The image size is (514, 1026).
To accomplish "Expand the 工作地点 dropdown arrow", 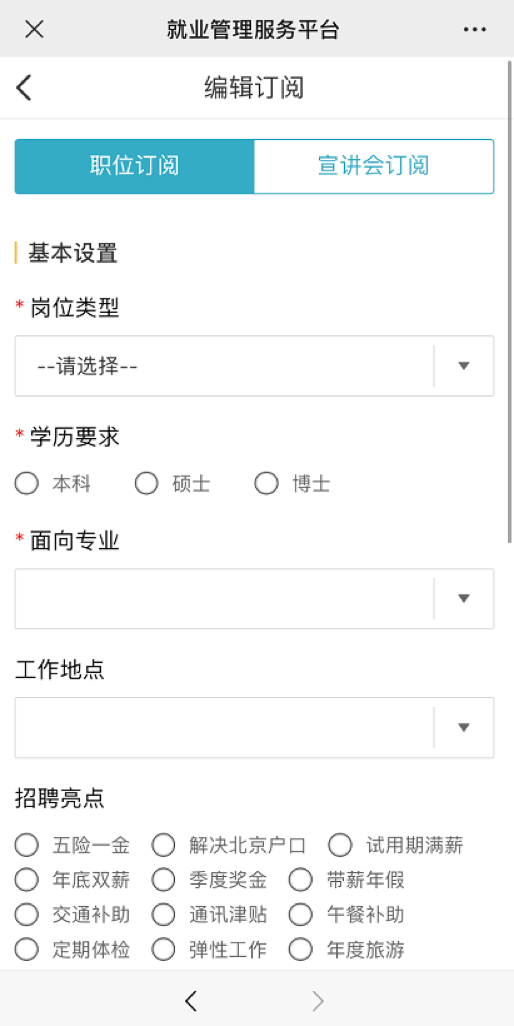I will pos(464,727).
